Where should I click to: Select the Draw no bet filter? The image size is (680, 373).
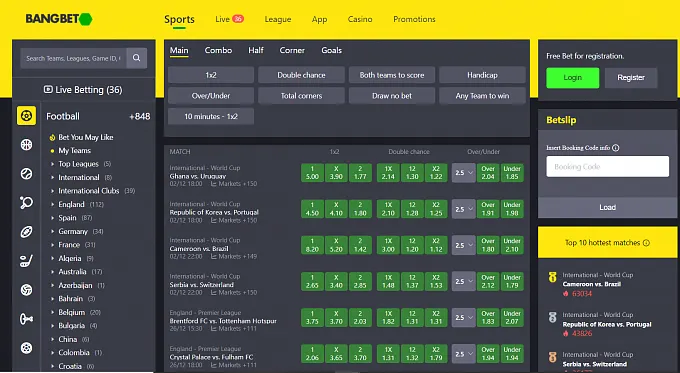tap(392, 96)
